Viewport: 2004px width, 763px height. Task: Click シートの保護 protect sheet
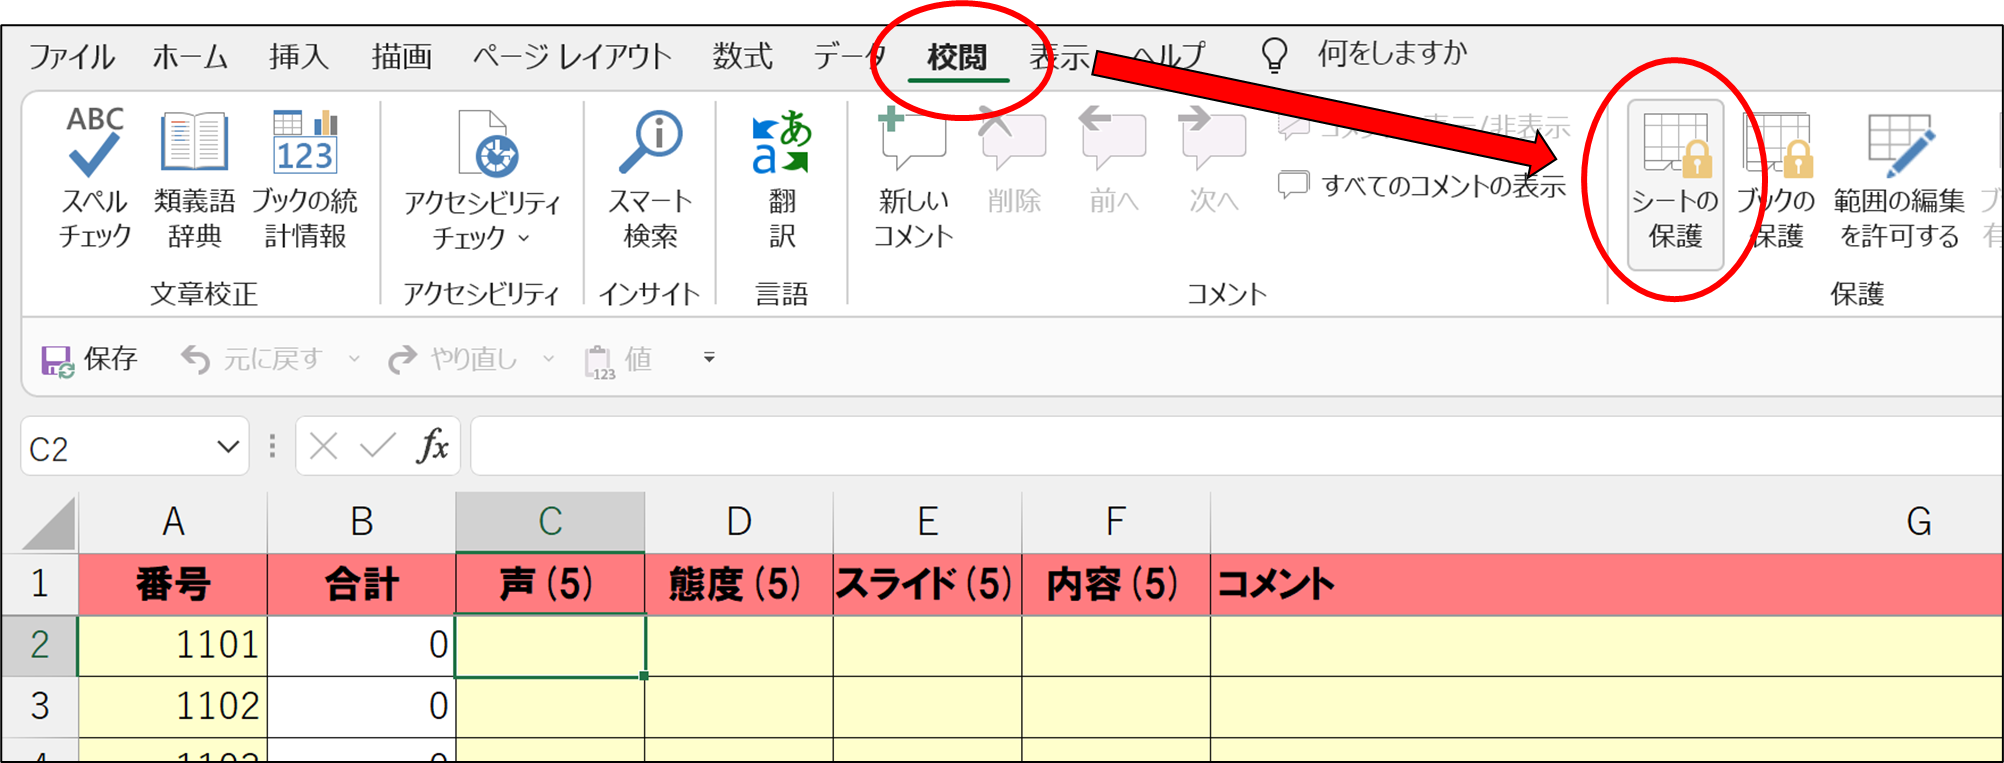point(1675,184)
